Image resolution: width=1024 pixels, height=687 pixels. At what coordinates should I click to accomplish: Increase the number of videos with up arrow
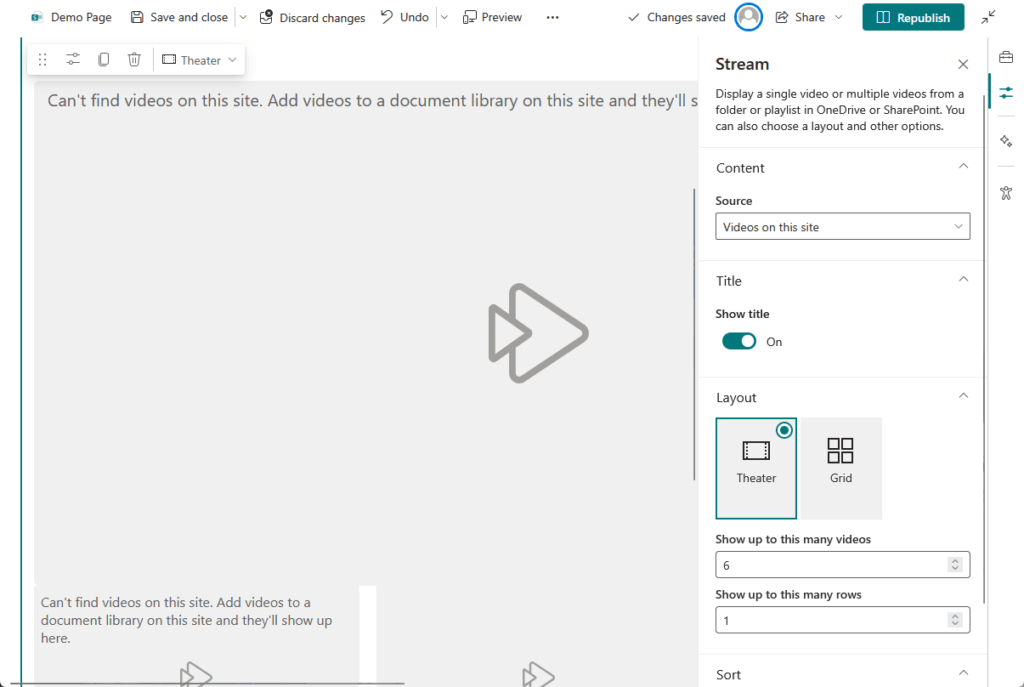[x=955, y=560]
